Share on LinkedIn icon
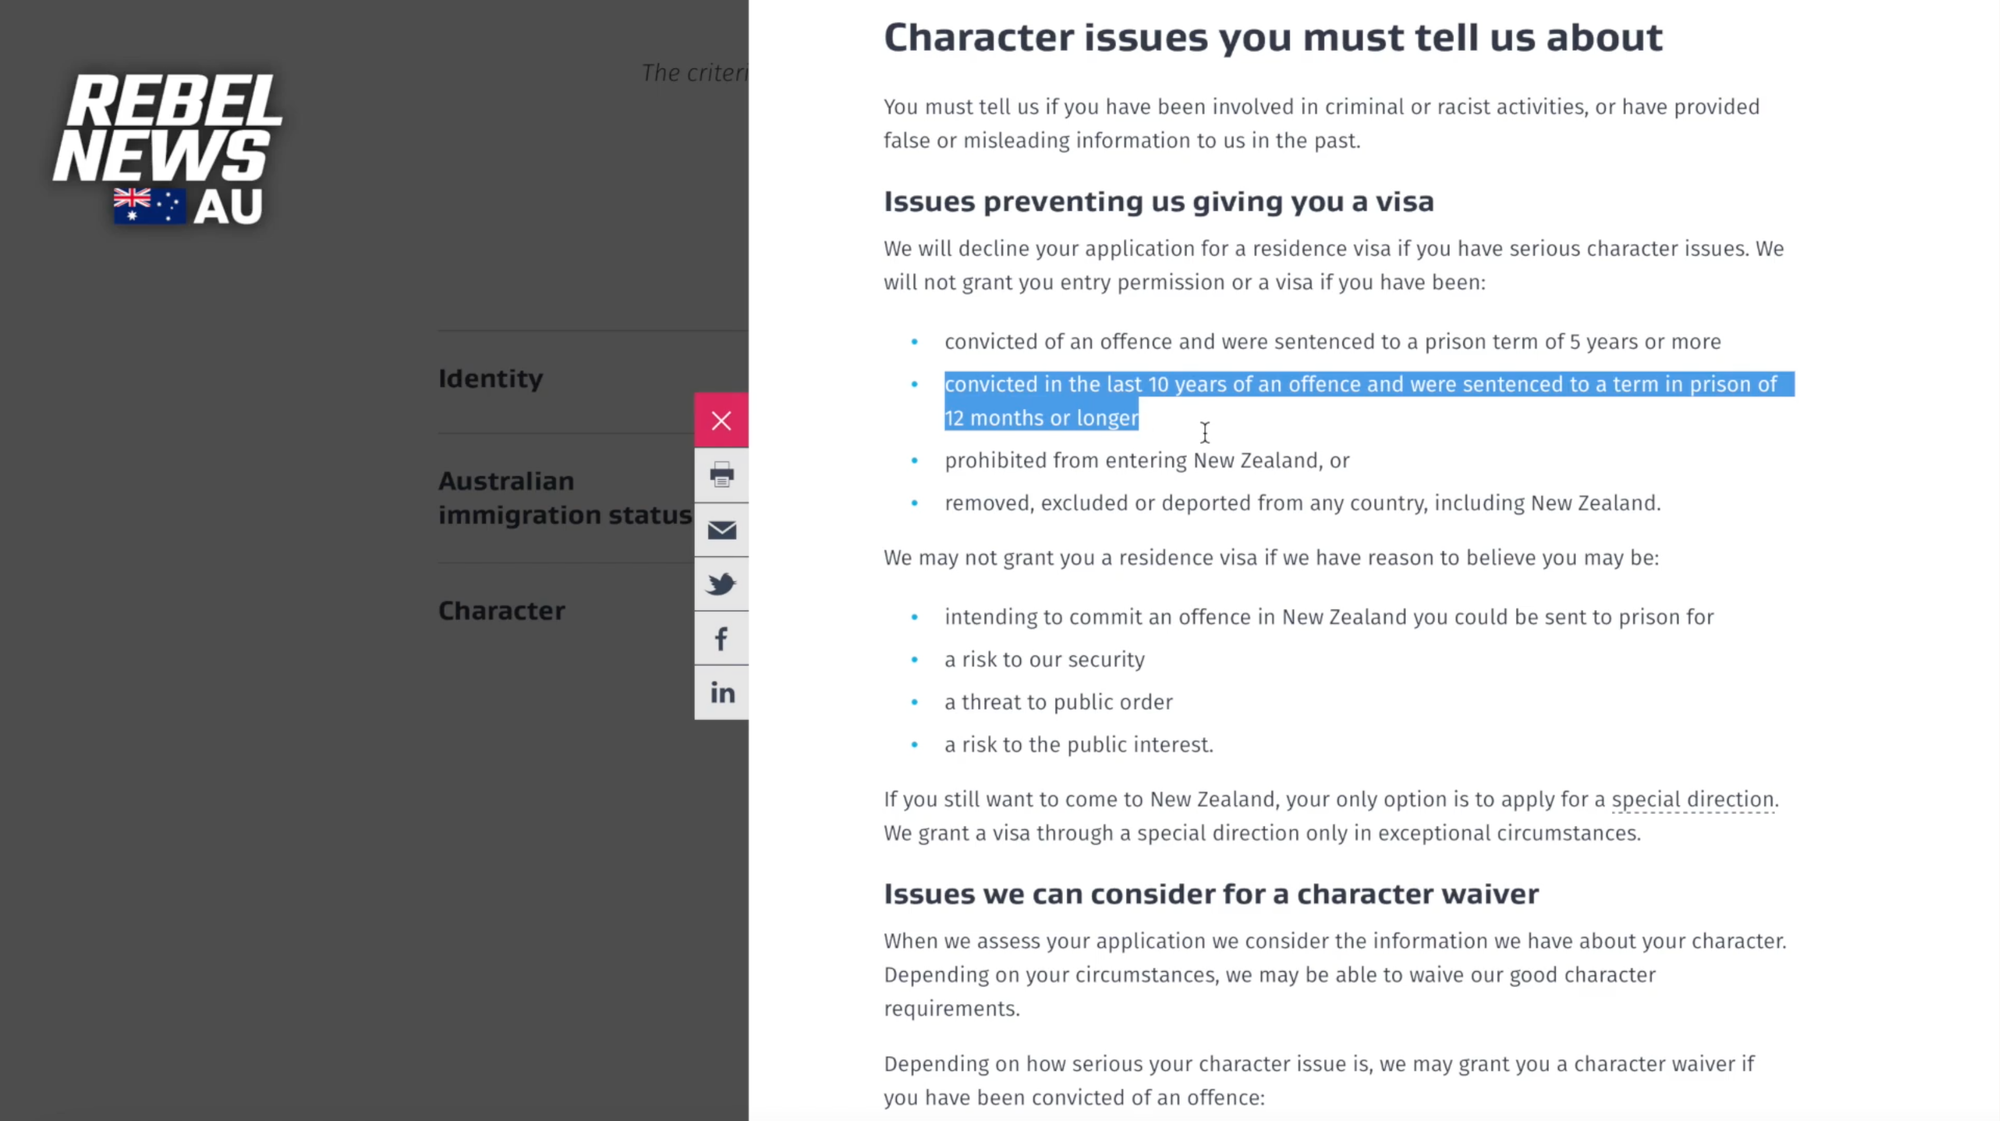The height and width of the screenshot is (1121, 2000). (721, 693)
